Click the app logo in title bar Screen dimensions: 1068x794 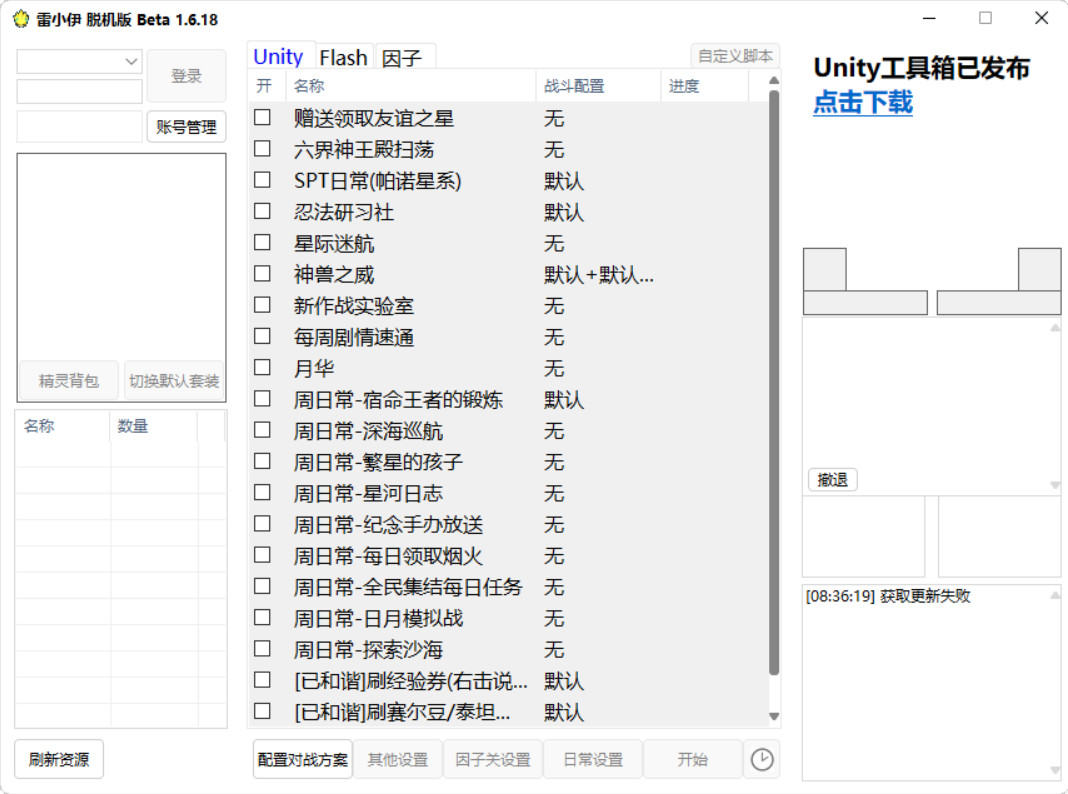coord(20,19)
